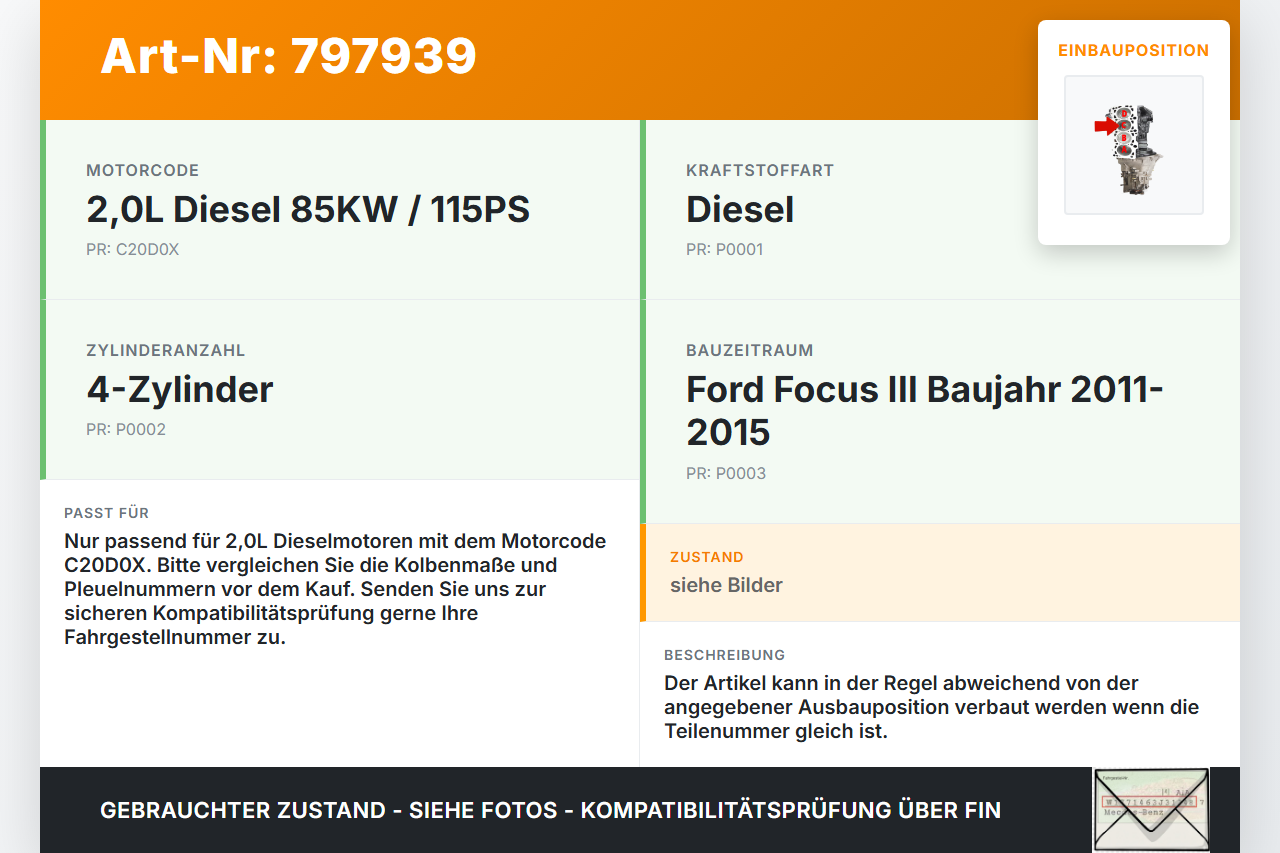Click the BESCHREIBUNG label
Viewport: 1280px width, 853px height.
point(725,655)
